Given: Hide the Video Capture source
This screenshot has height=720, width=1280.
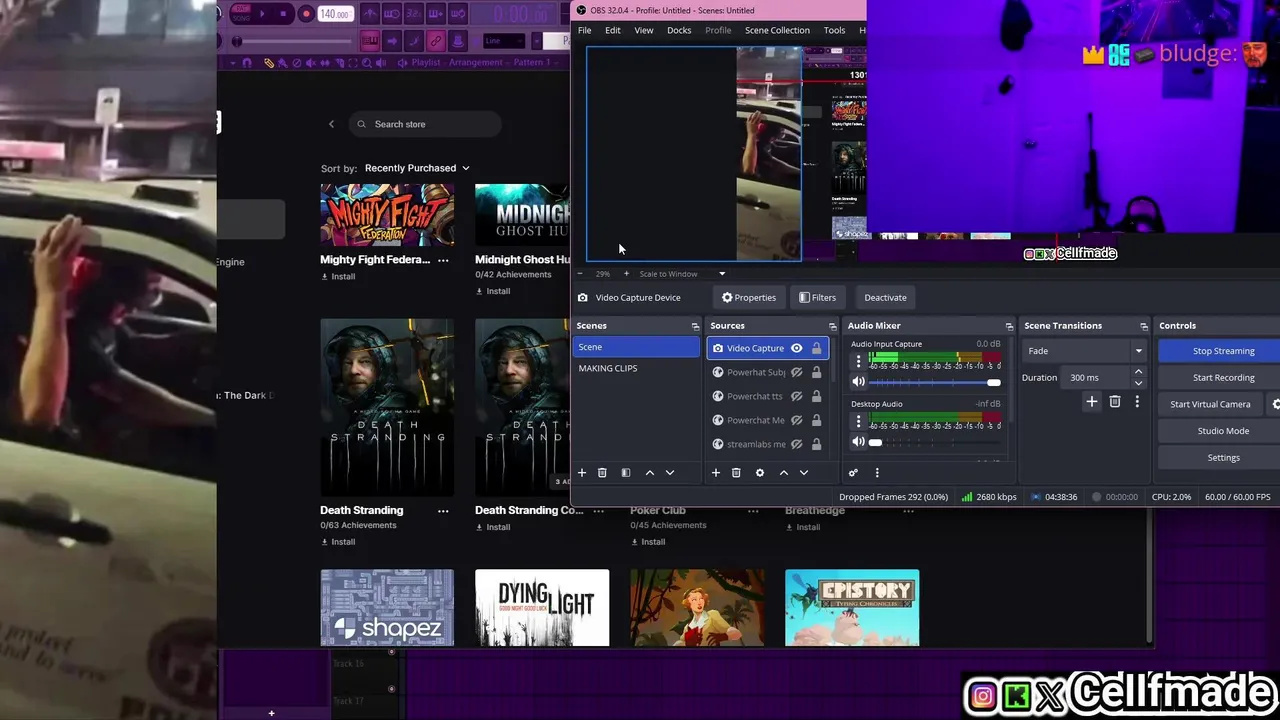Looking at the screenshot, I should click(797, 348).
